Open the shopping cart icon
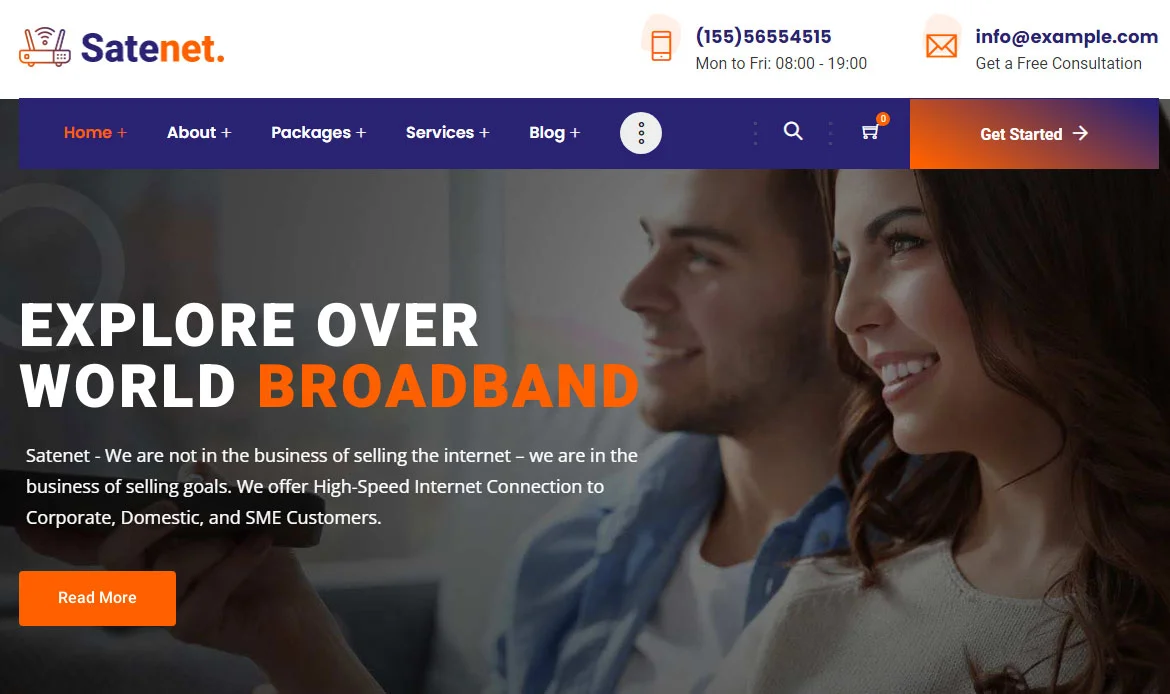The height and width of the screenshot is (694, 1170). (870, 133)
